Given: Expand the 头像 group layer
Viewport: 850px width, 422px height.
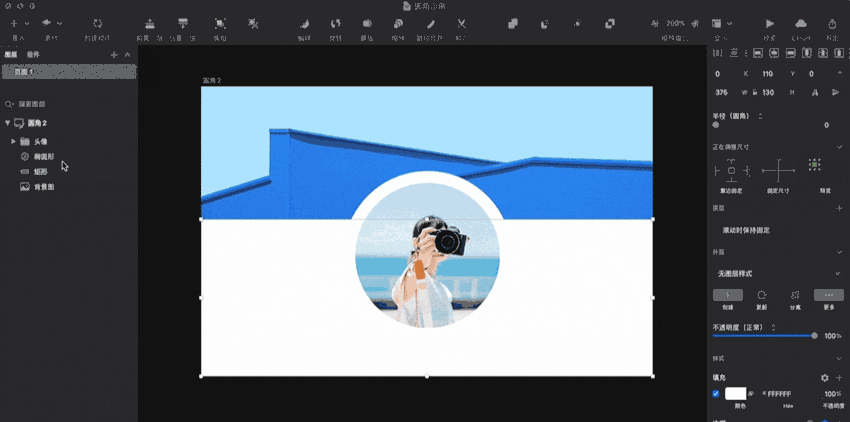Looking at the screenshot, I should click(x=14, y=142).
